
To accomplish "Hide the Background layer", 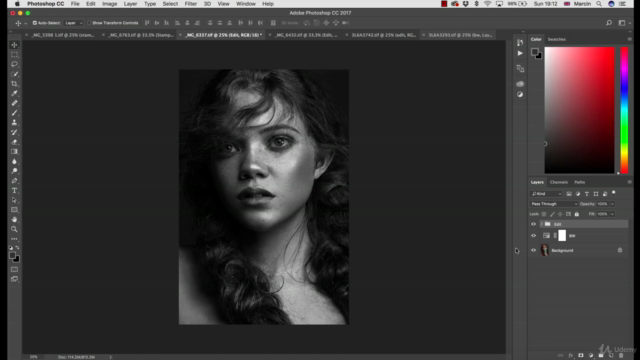I will 533,250.
